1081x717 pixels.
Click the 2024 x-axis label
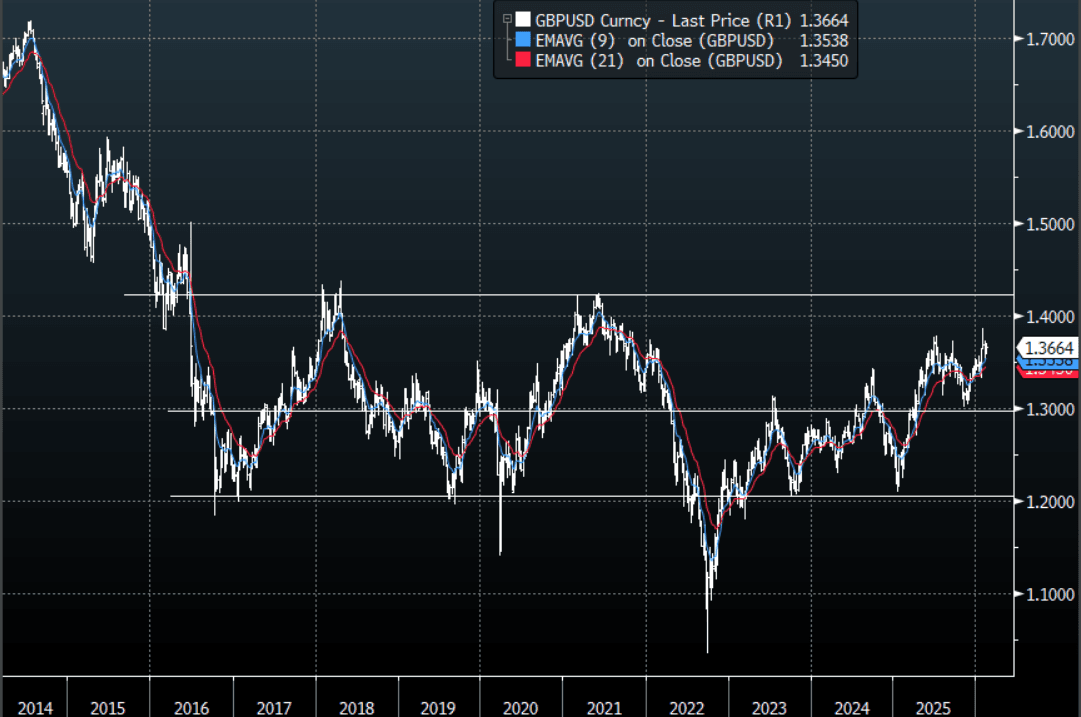[x=851, y=708]
